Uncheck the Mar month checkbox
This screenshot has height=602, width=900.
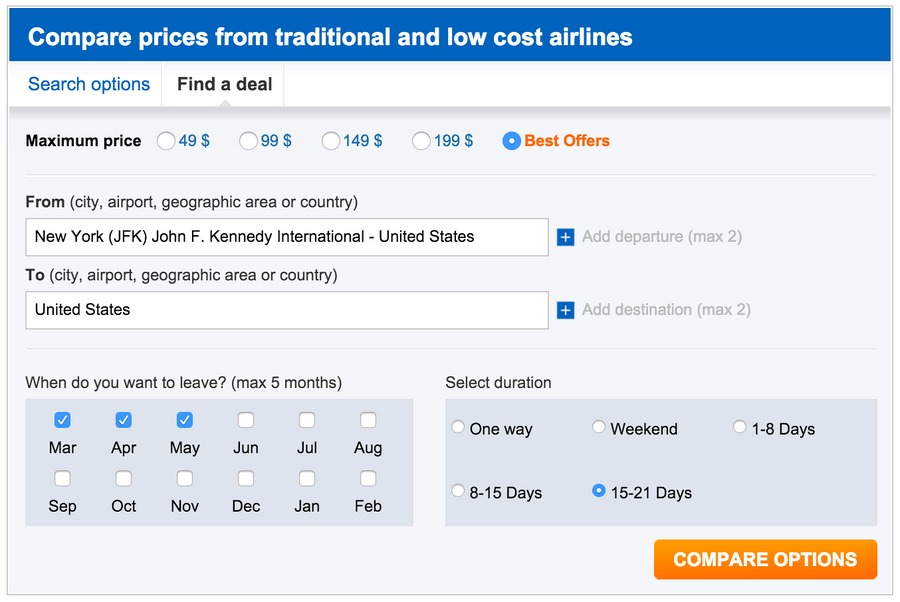coord(63,420)
